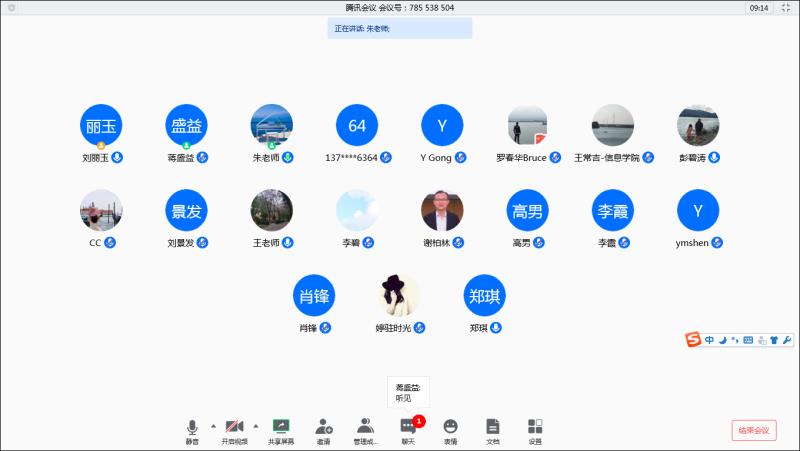
Task: Click the Sogou input wrench settings icon
Action: click(x=787, y=341)
